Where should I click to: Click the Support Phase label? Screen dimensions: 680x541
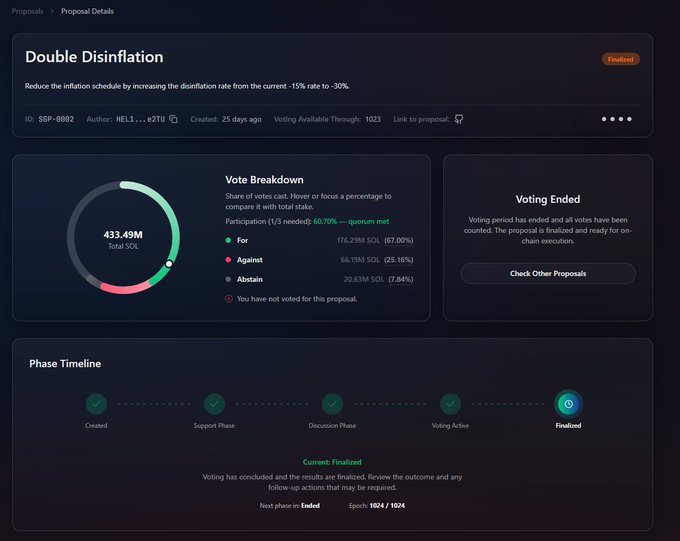[x=214, y=426]
